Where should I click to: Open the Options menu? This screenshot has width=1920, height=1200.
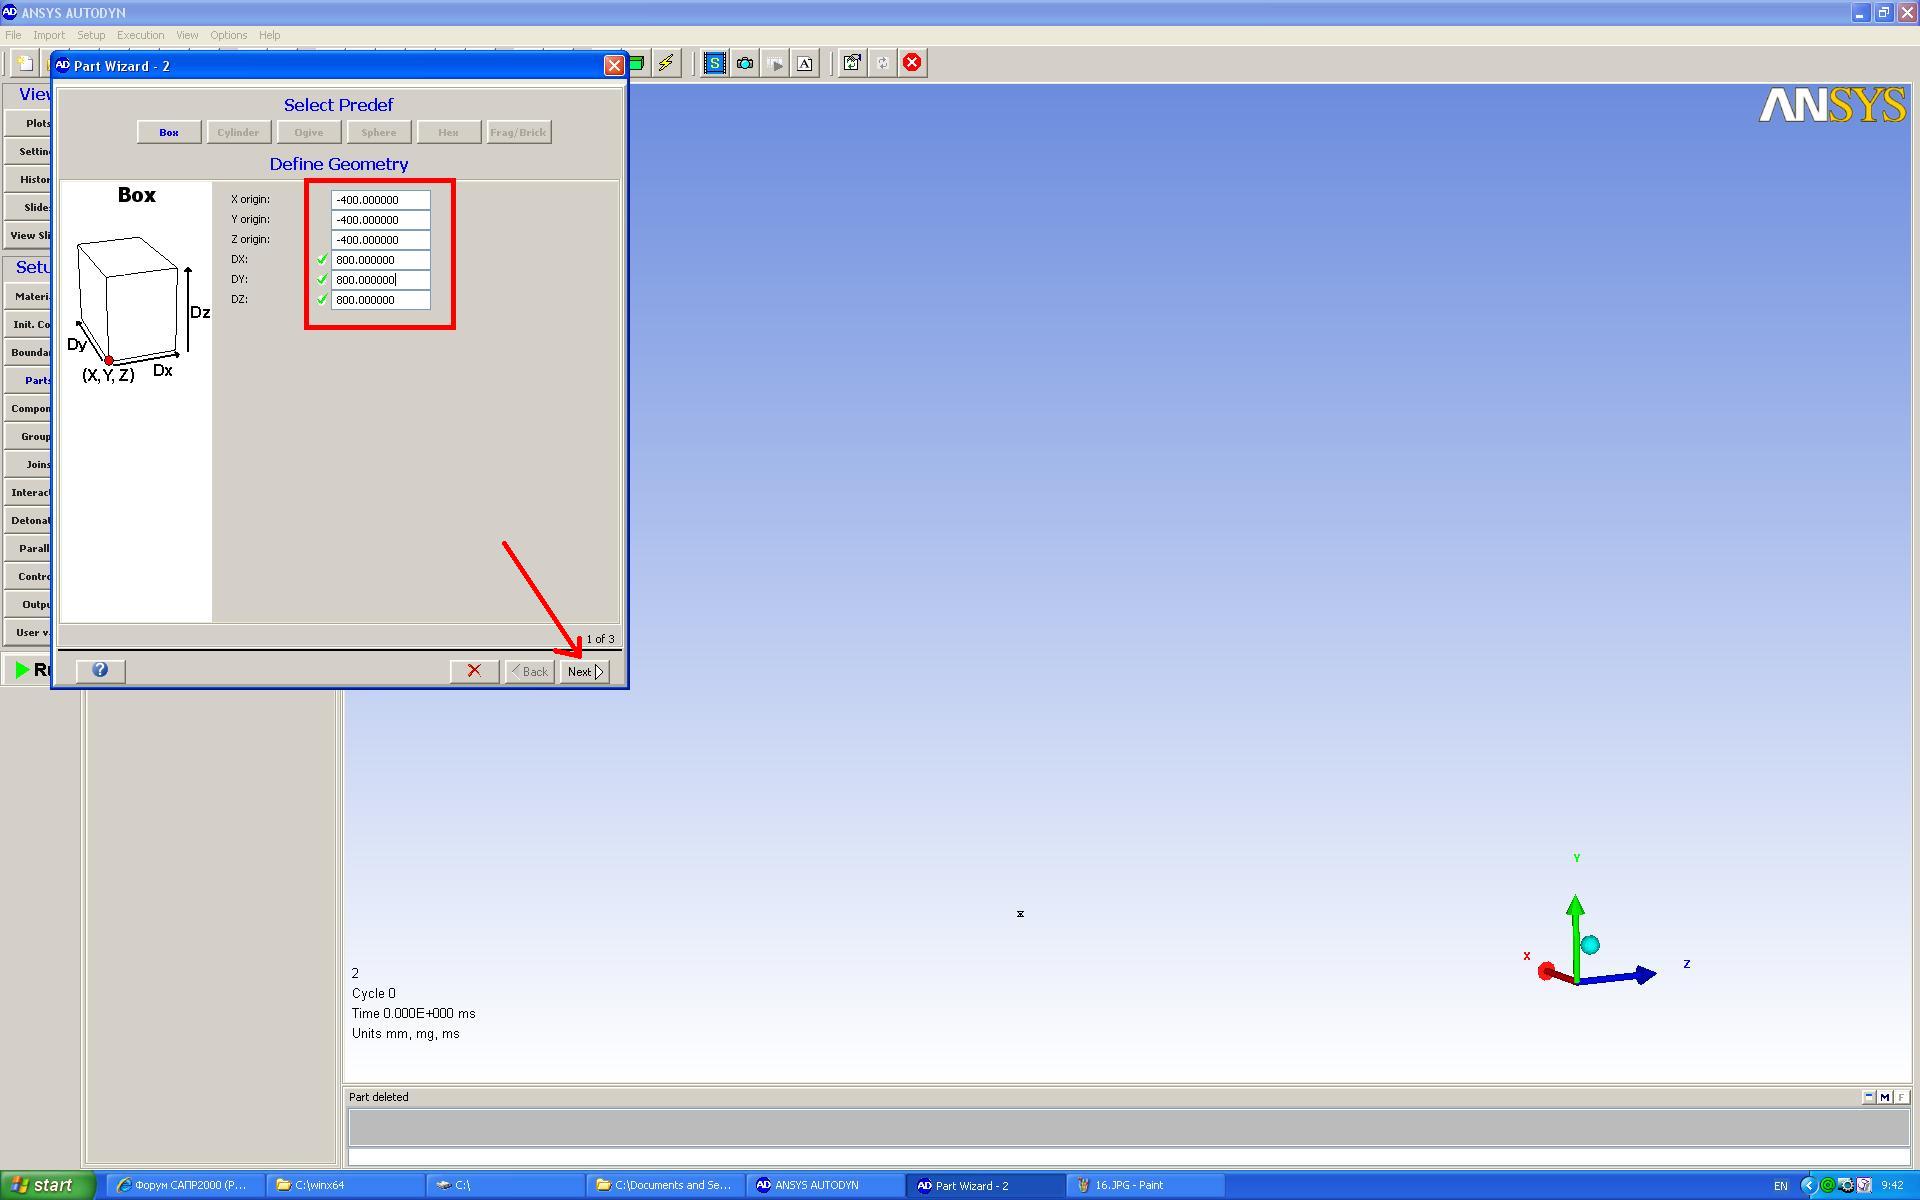[228, 35]
